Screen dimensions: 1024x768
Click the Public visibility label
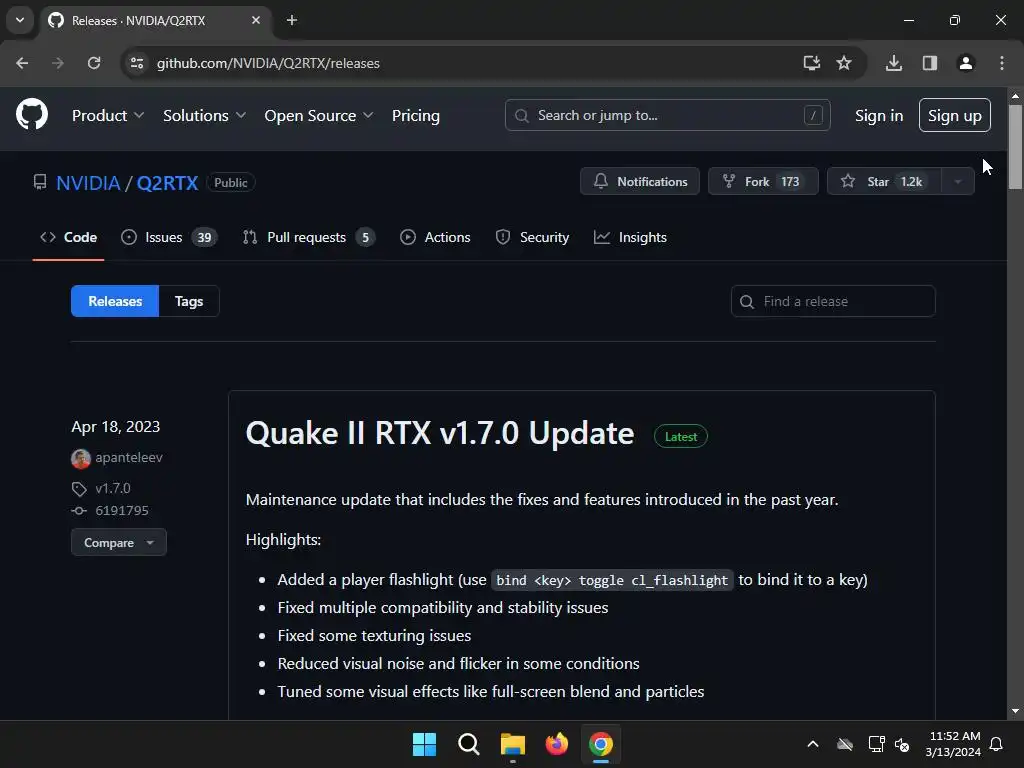click(231, 183)
